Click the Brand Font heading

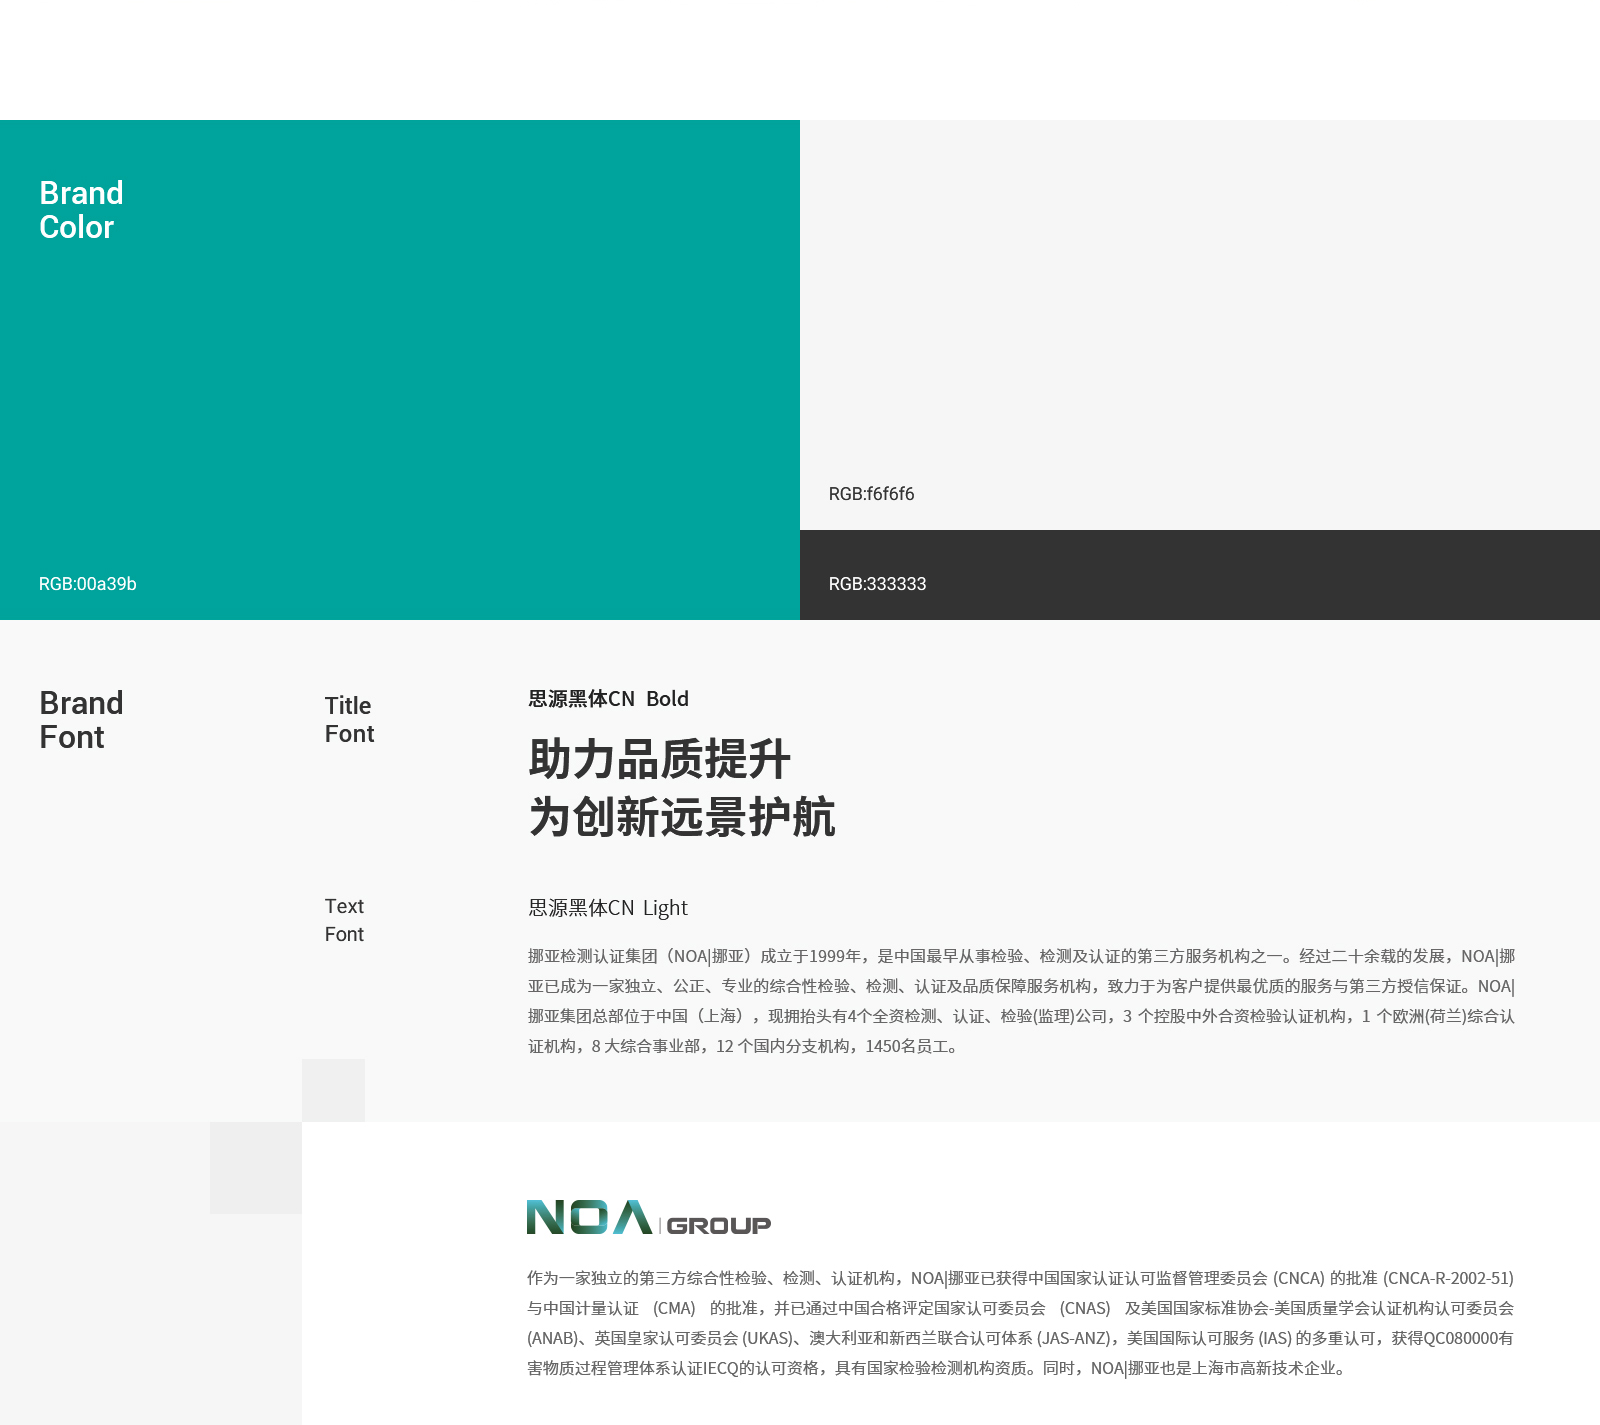[81, 720]
